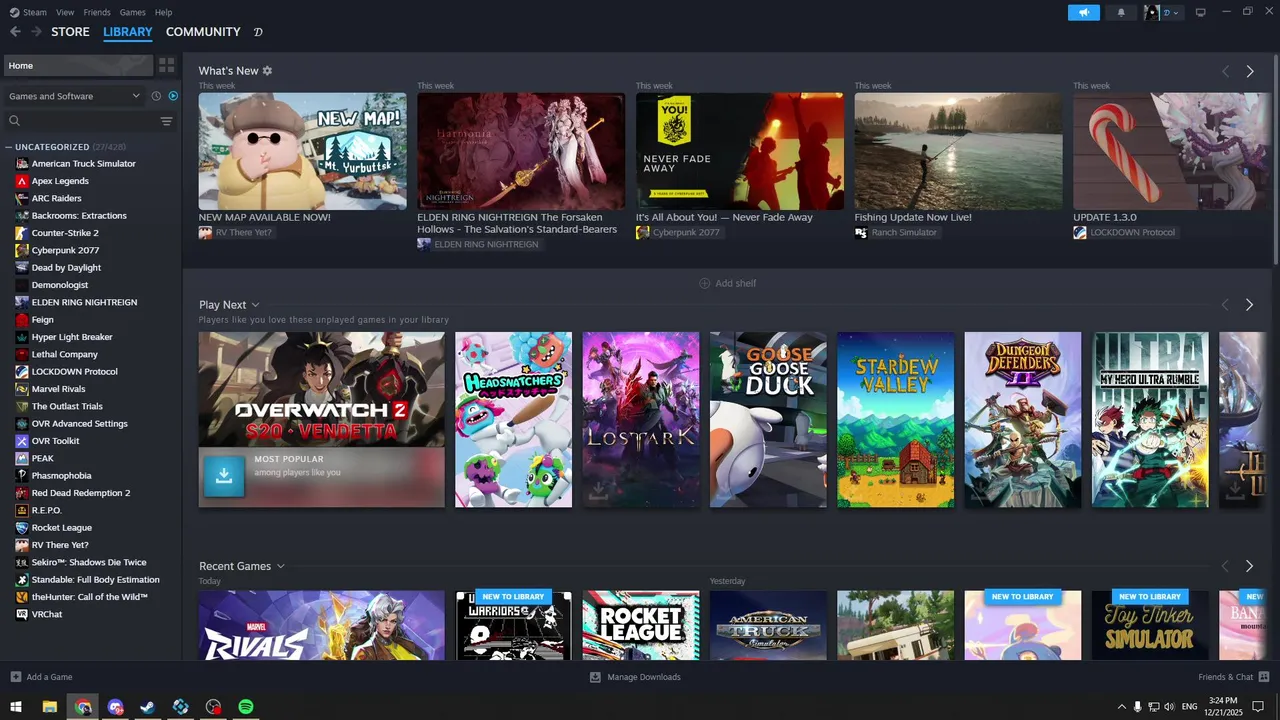Select Home in library sidebar
Viewport: 1280px width, 720px height.
coord(78,65)
